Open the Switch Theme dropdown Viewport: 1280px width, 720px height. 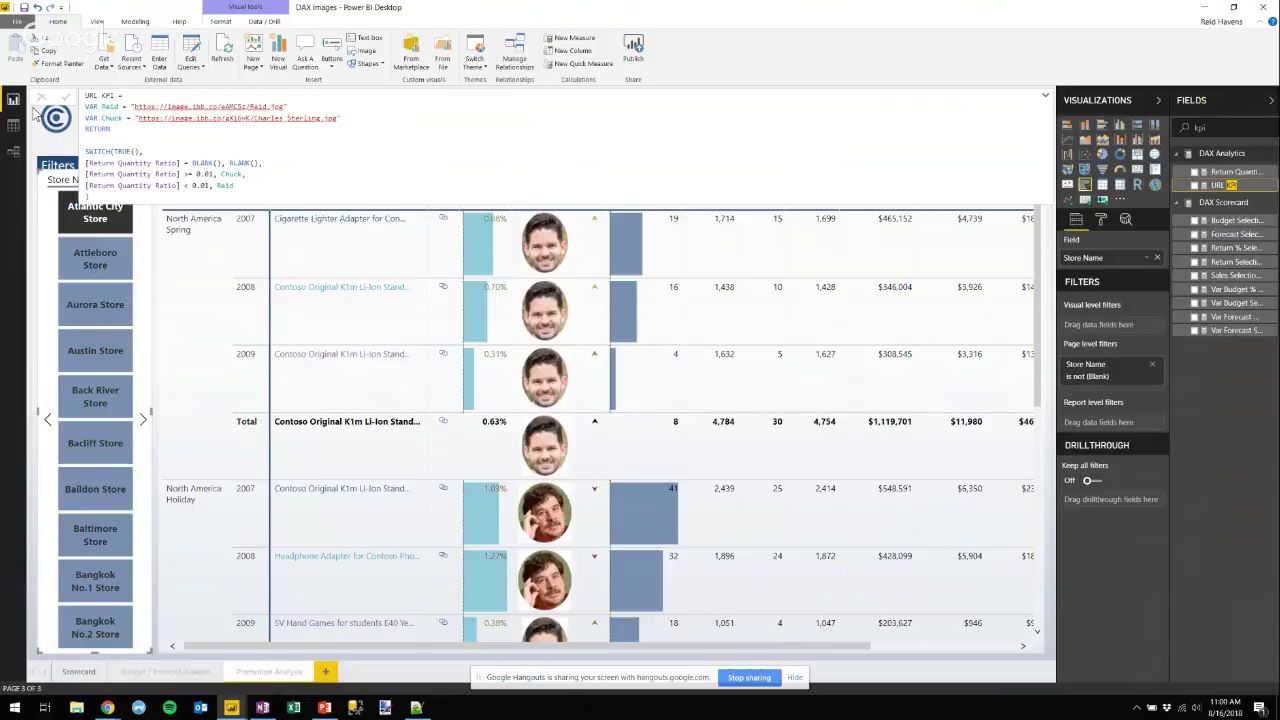(x=475, y=52)
